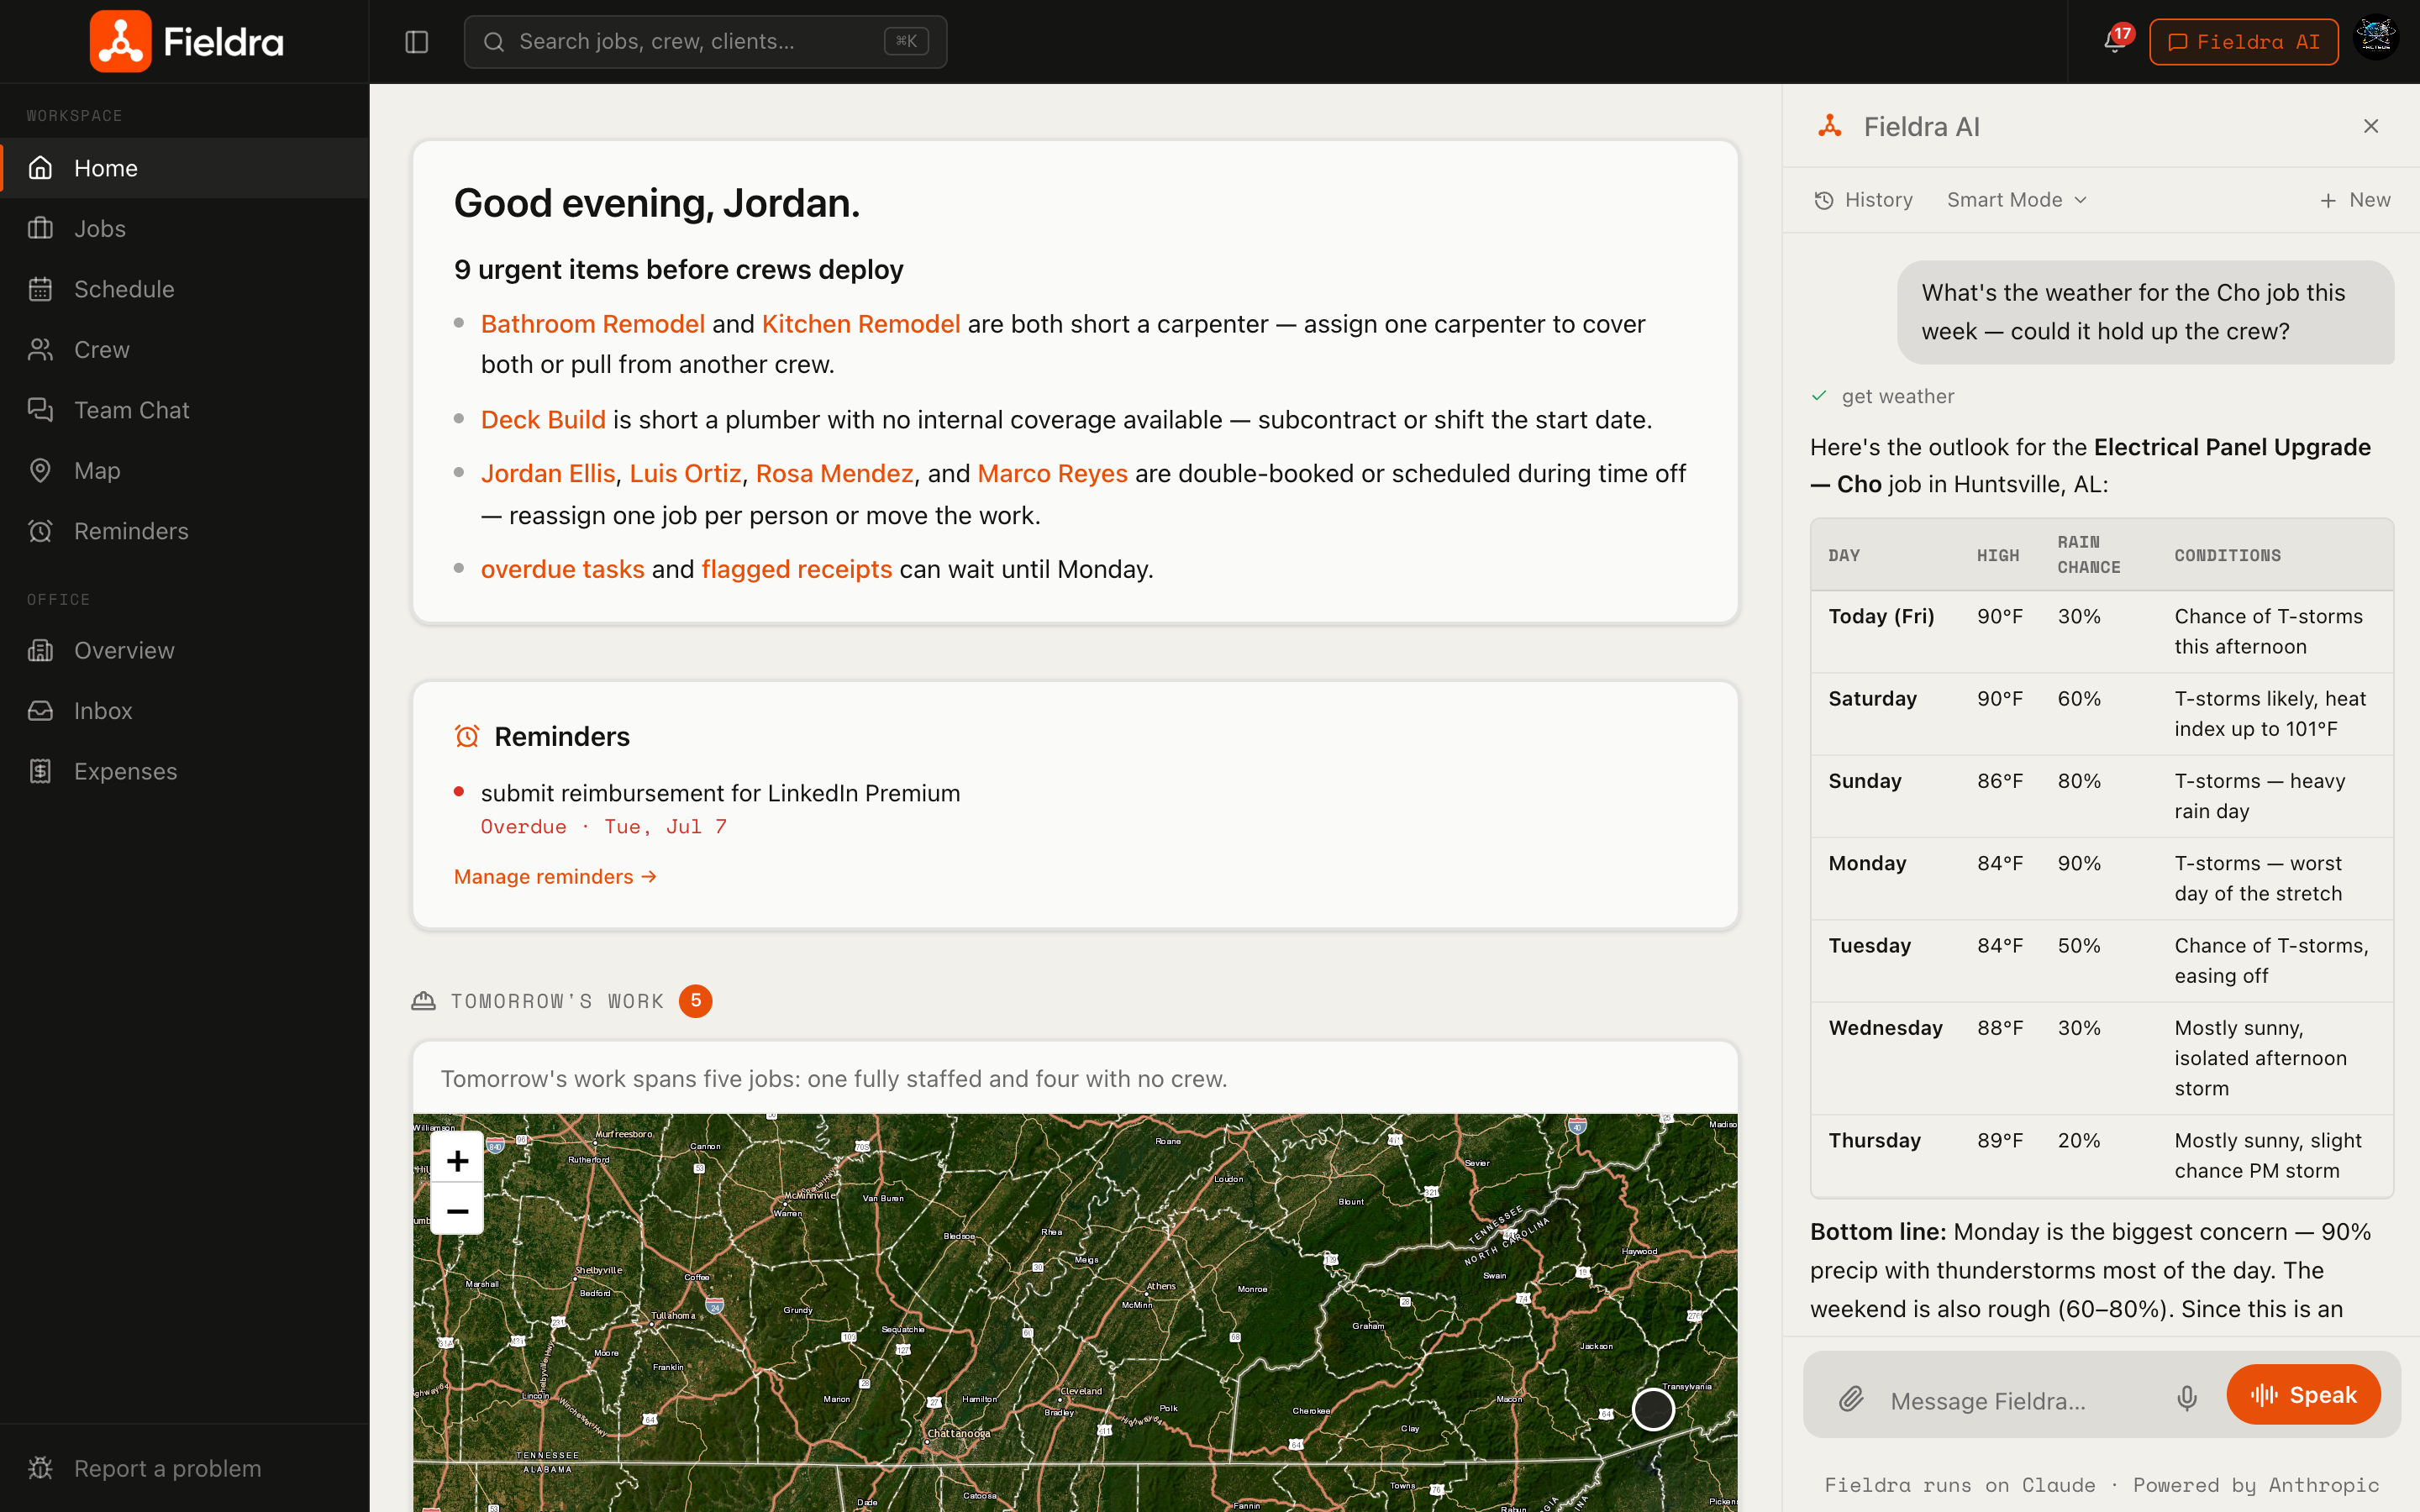Open the flagged receipts link
Image resolution: width=2420 pixels, height=1512 pixels.
(796, 569)
